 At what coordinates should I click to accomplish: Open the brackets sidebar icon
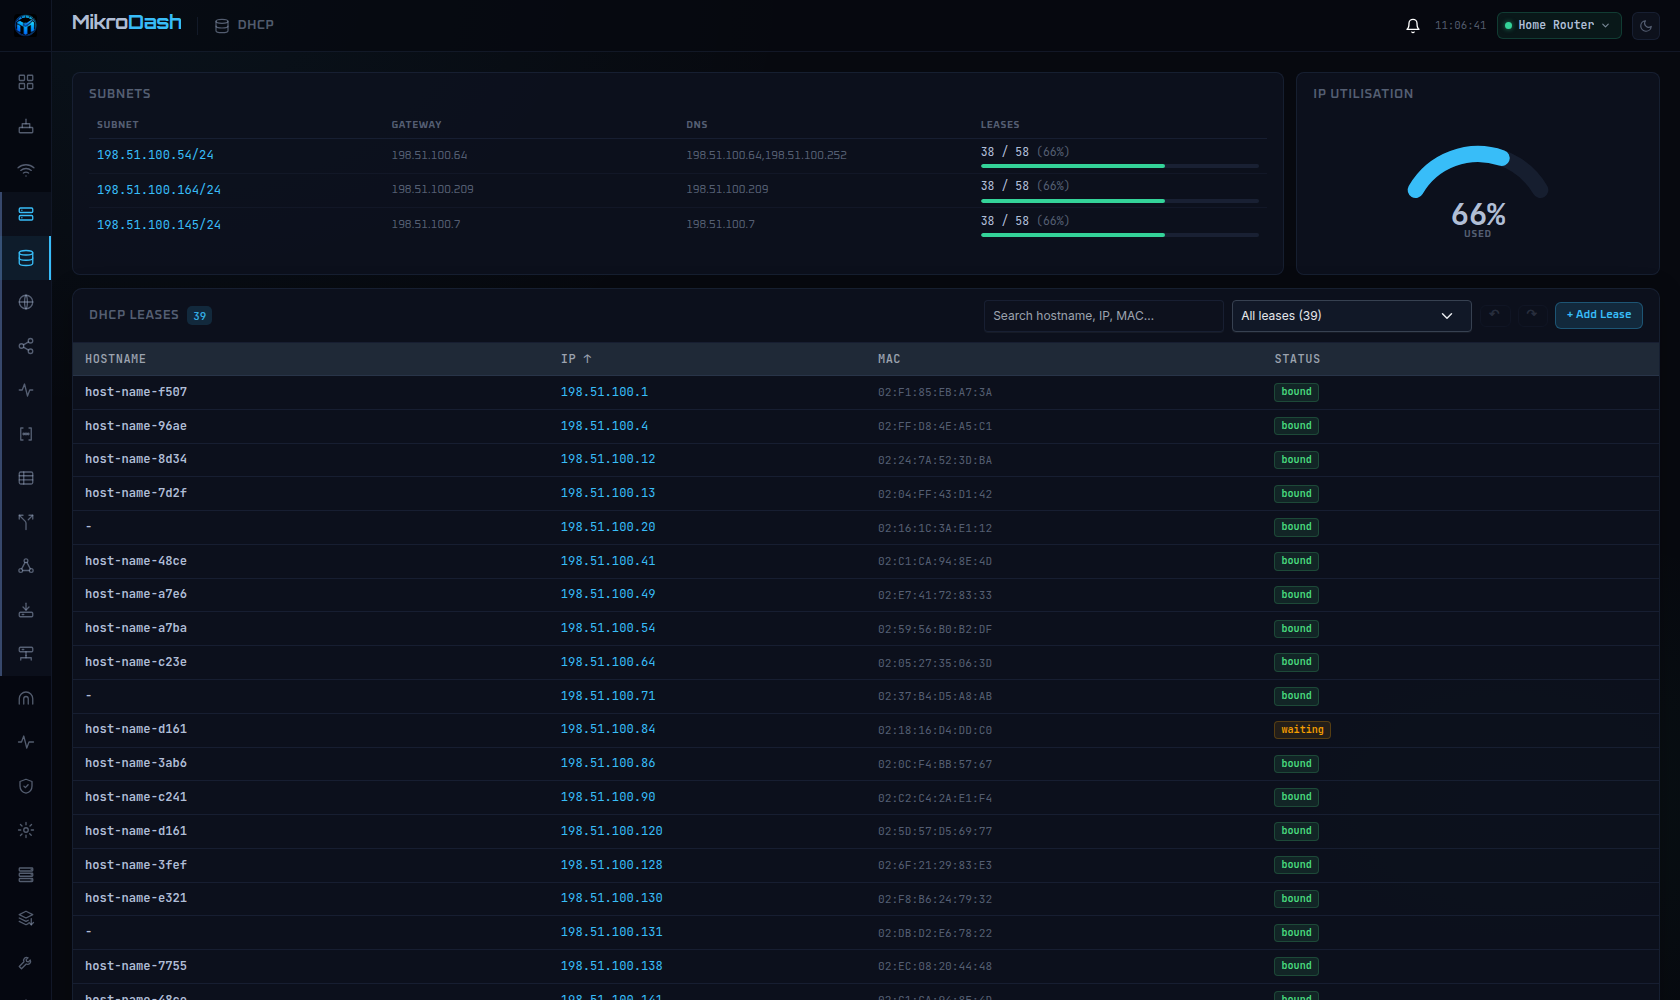pyautogui.click(x=26, y=434)
